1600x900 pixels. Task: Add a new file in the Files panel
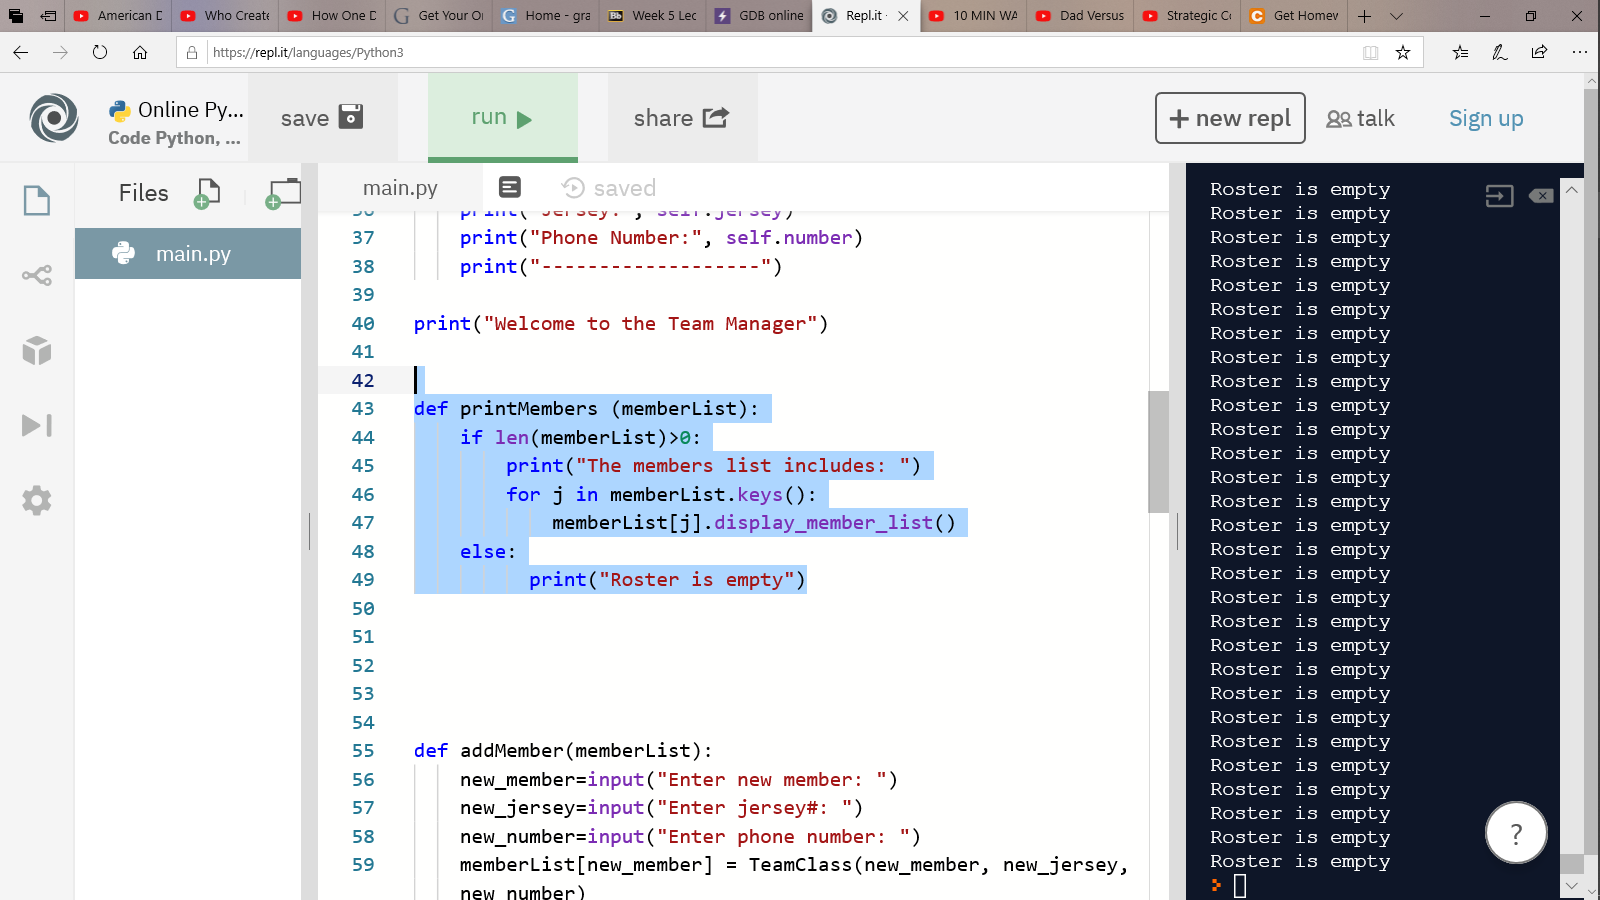tap(207, 193)
